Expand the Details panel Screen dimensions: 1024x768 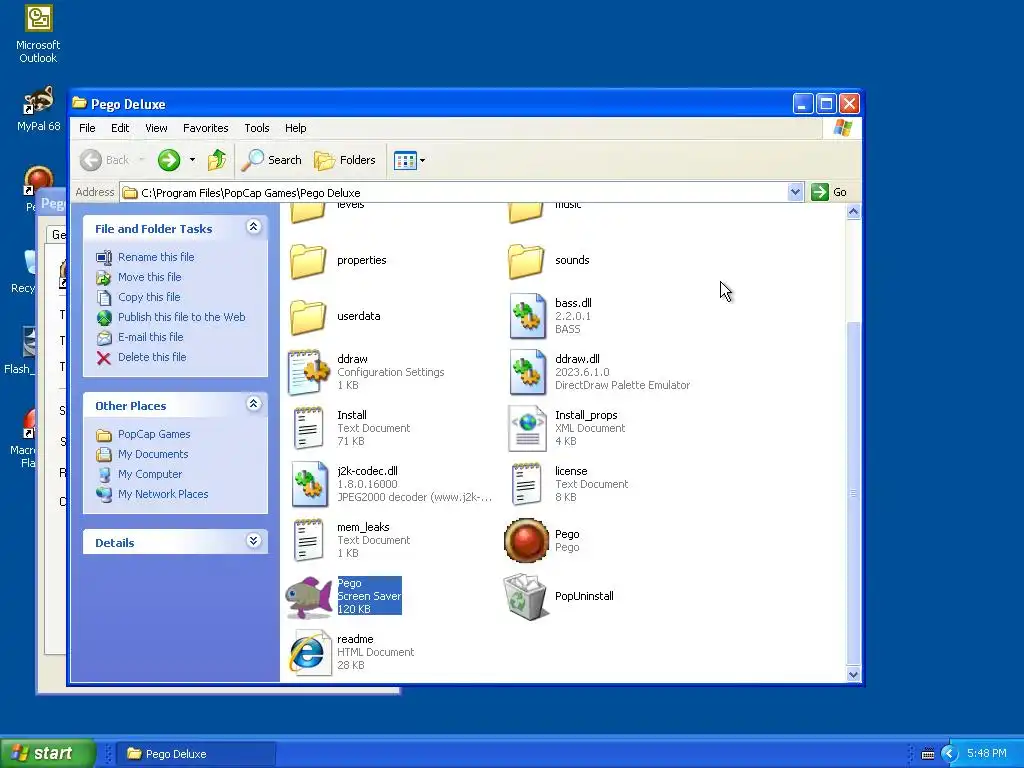[x=253, y=541]
